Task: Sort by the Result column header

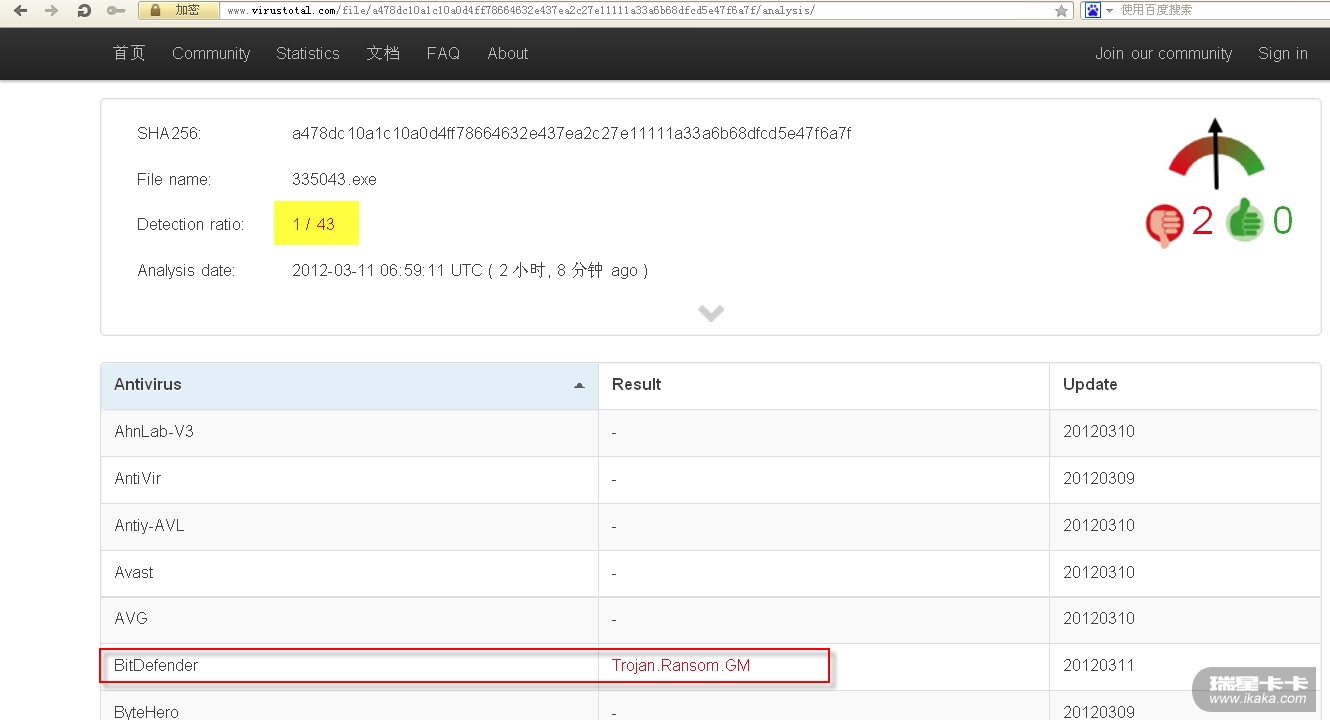Action: pos(824,385)
